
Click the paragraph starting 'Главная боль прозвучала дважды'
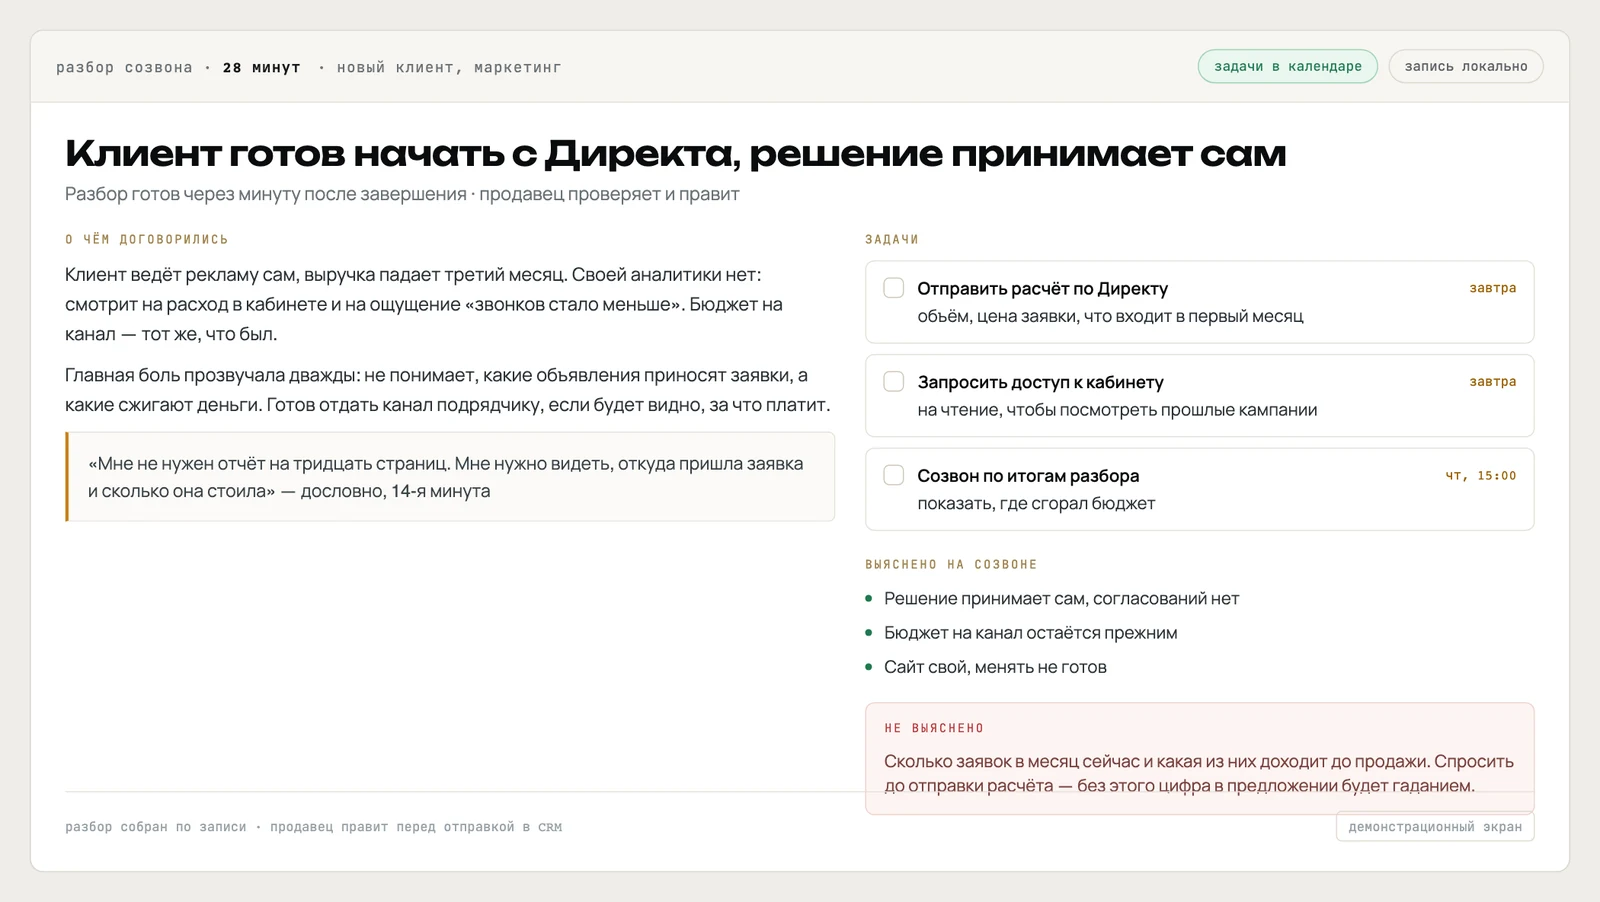click(x=448, y=390)
